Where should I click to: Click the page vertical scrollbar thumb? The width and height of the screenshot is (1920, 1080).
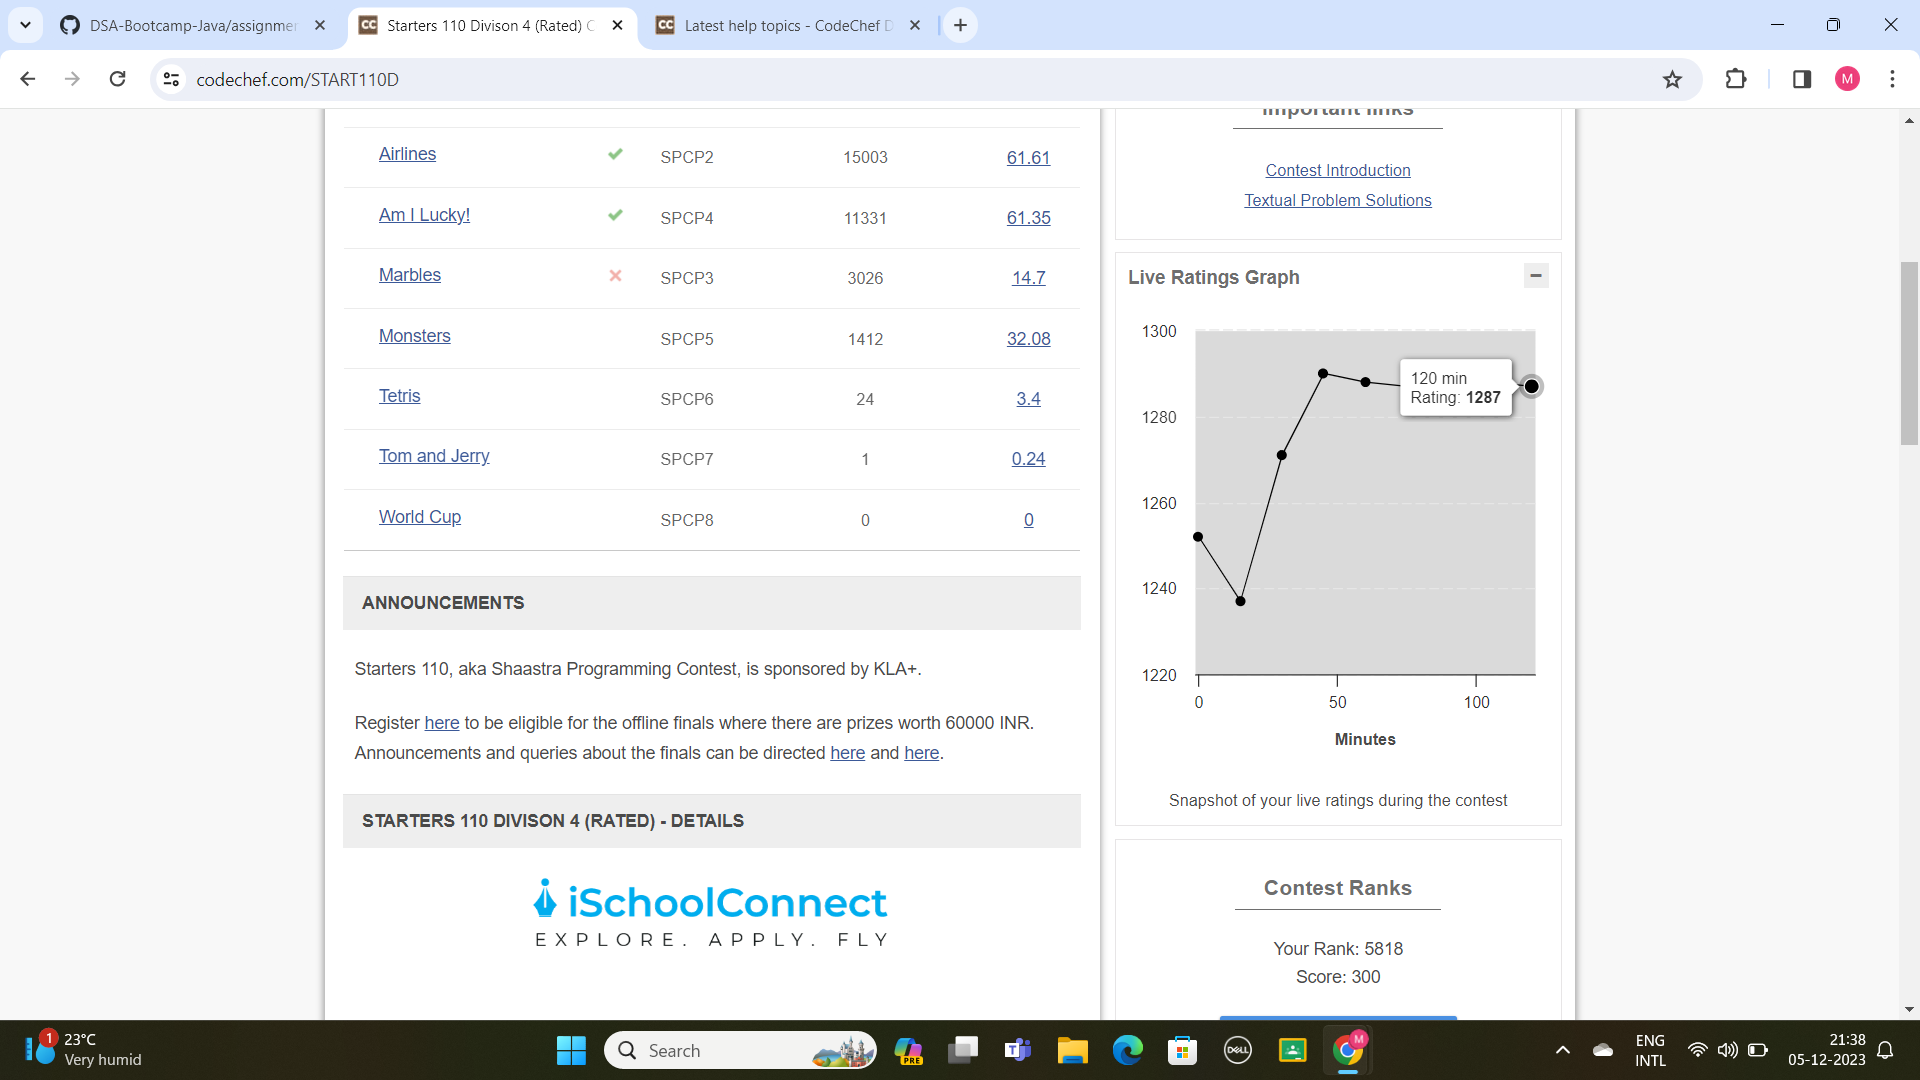[x=1909, y=352]
